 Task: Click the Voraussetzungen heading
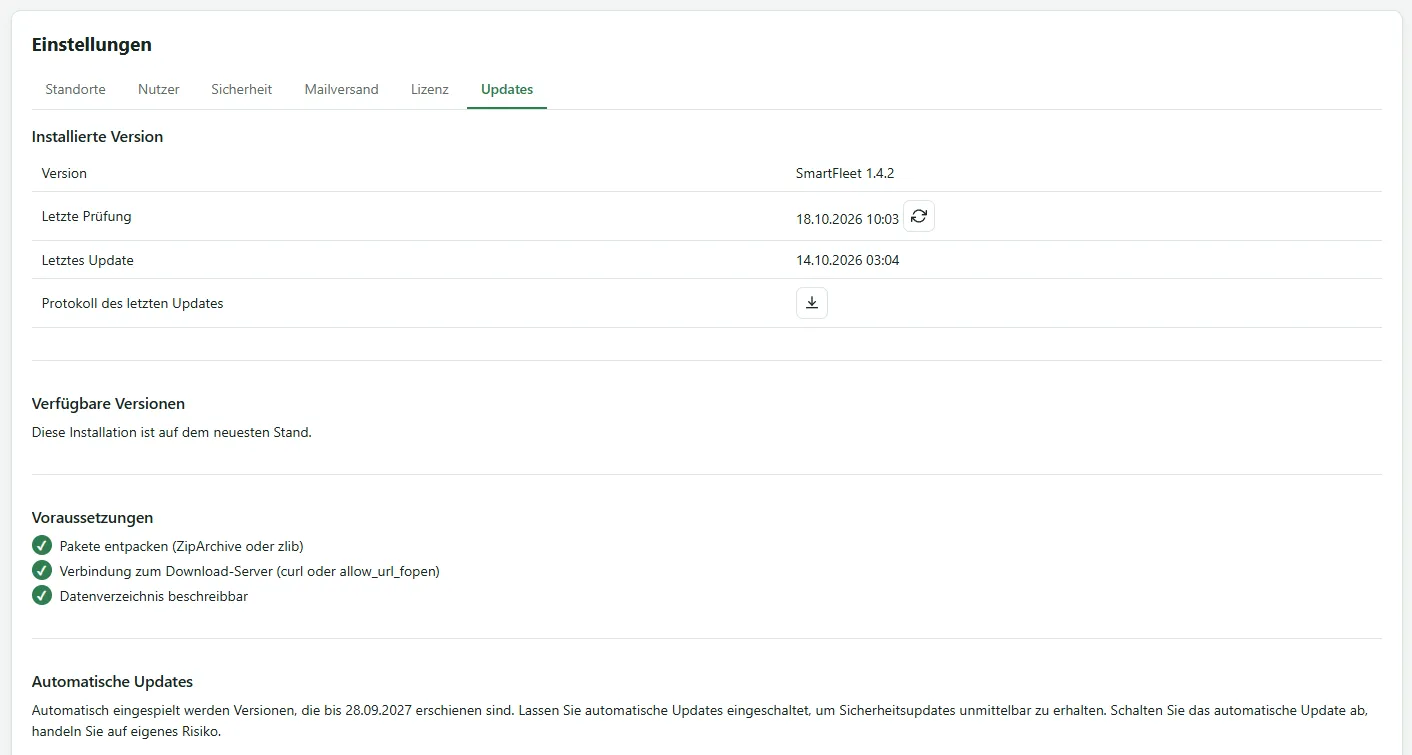pyautogui.click(x=93, y=518)
